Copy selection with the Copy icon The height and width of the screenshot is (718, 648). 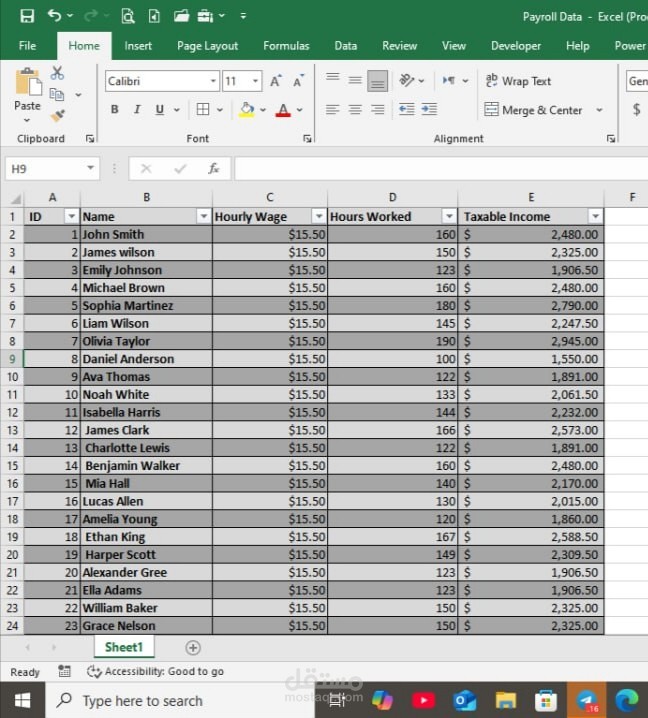click(57, 94)
